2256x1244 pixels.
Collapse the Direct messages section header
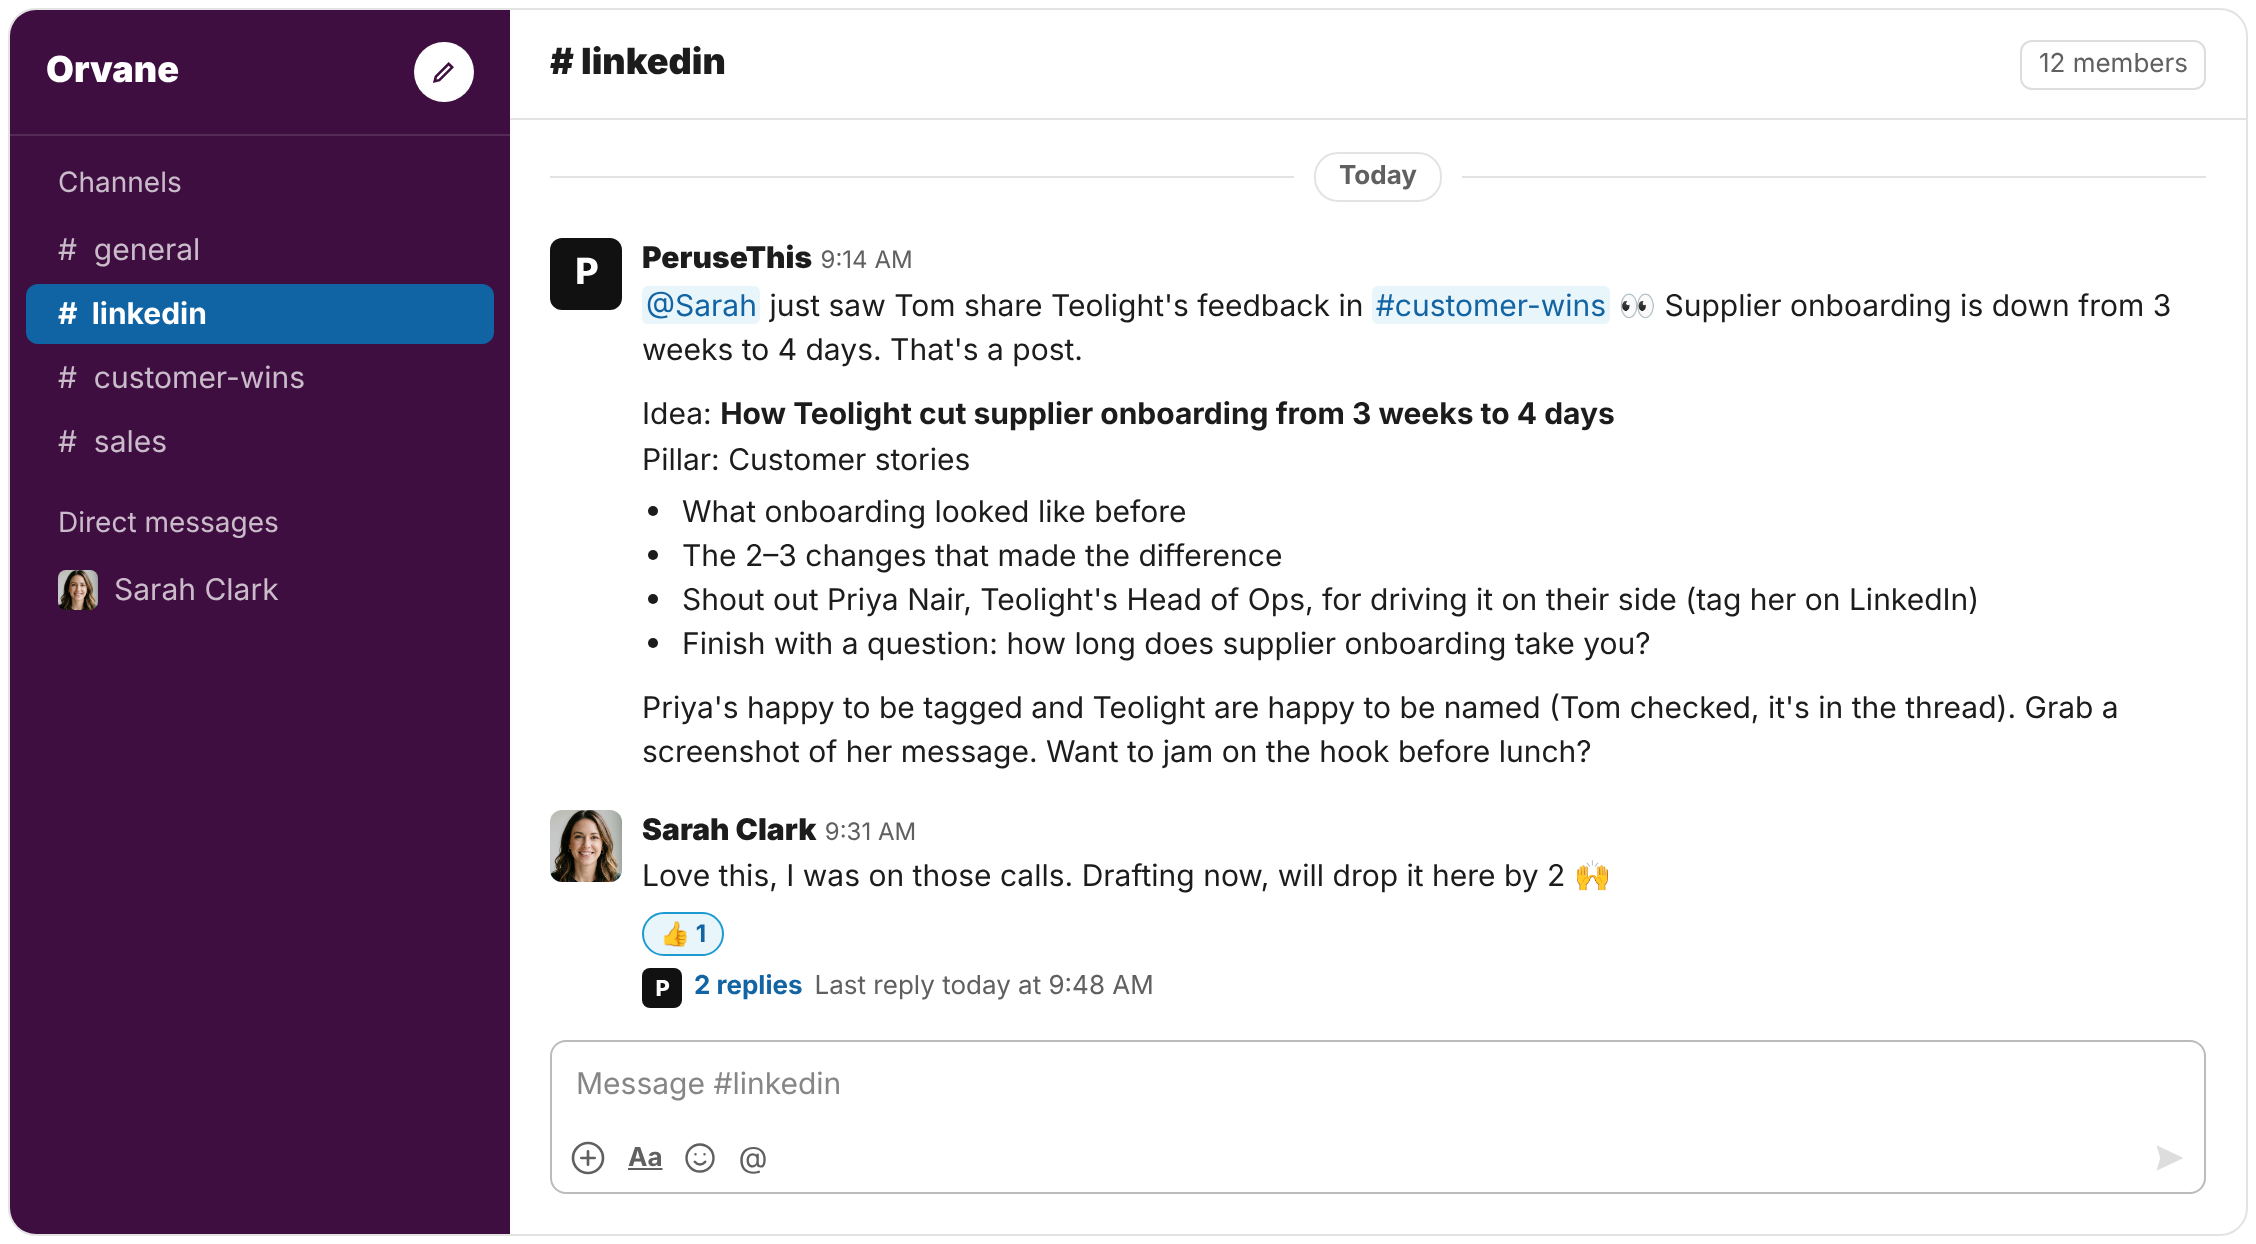point(168,522)
